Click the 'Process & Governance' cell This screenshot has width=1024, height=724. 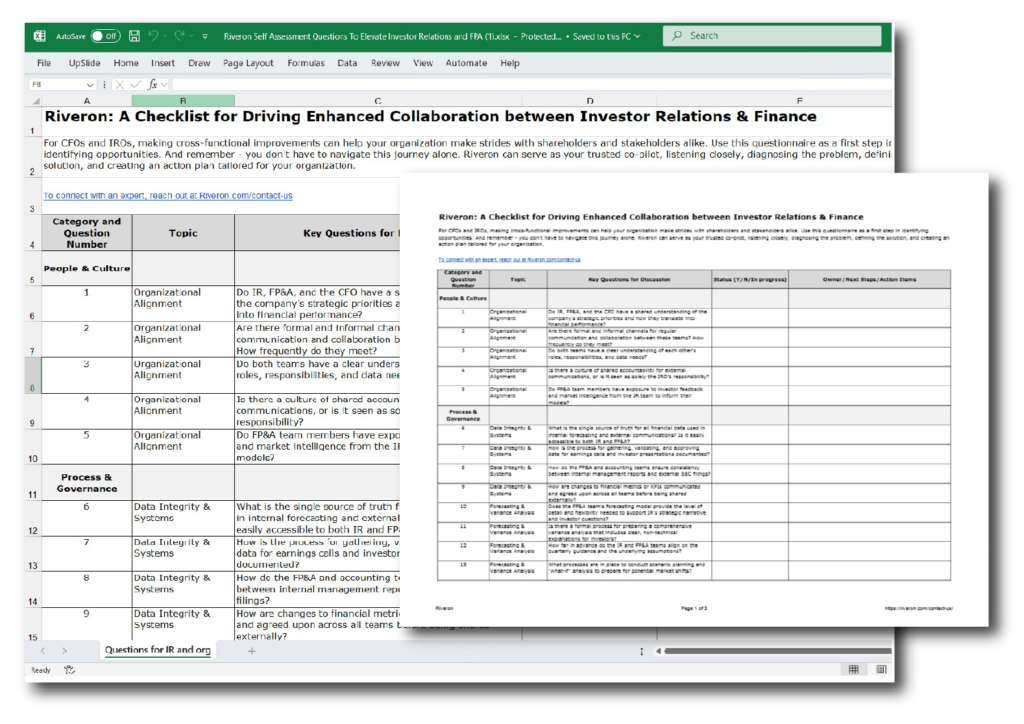(x=87, y=482)
